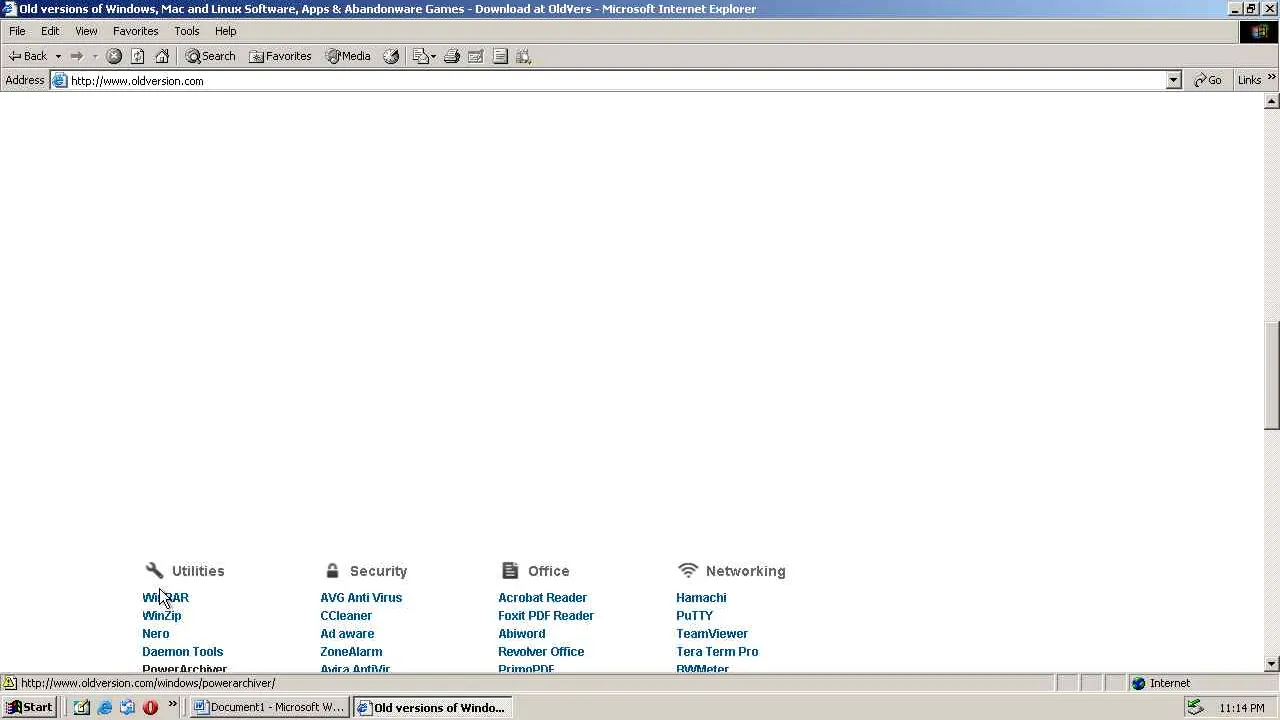
Task: Click the Security category heading
Action: click(x=378, y=571)
